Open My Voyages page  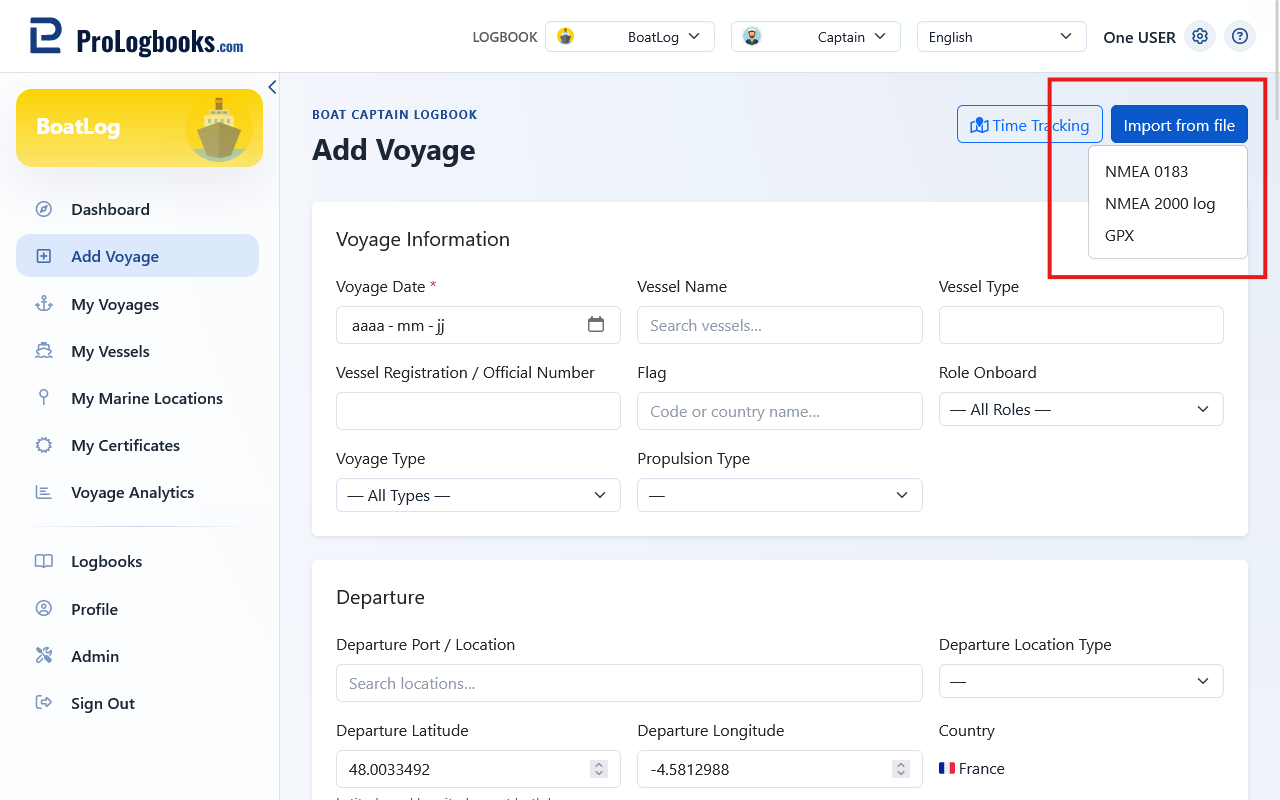tap(137, 304)
